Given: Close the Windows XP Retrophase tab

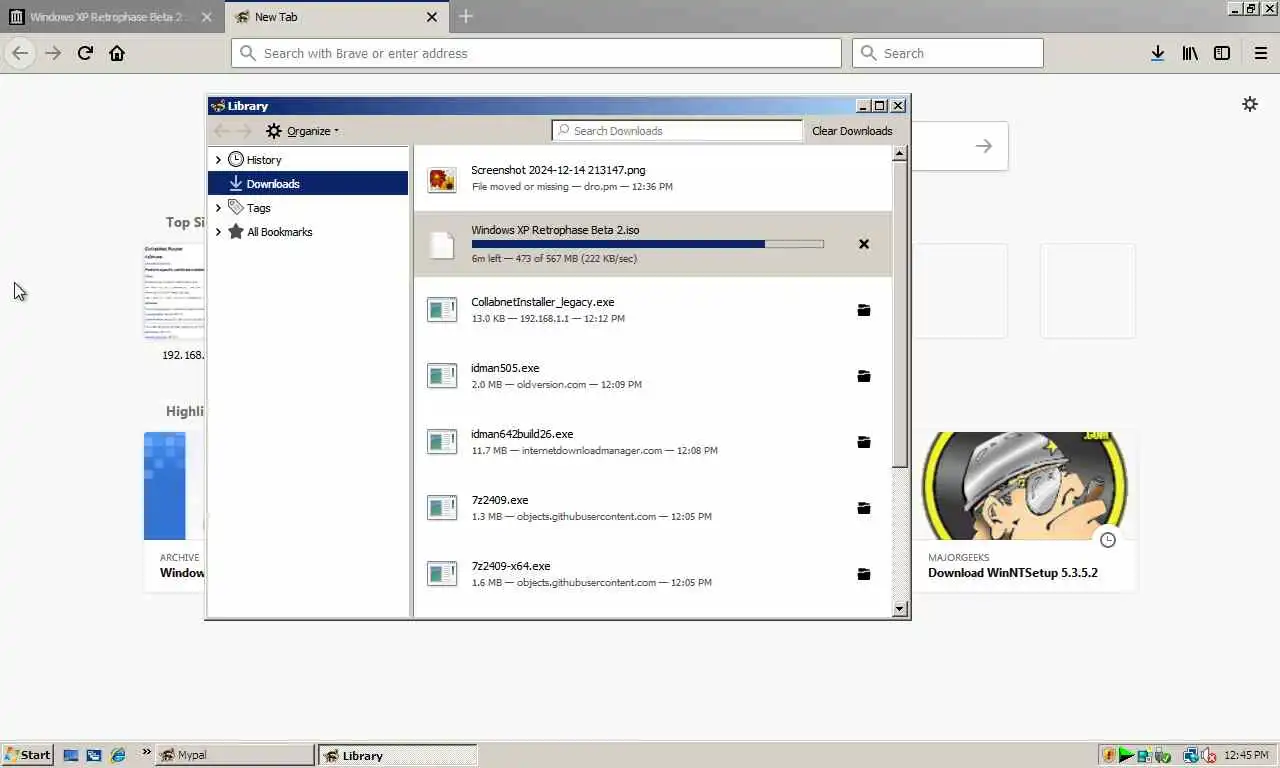Looking at the screenshot, I should pyautogui.click(x=206, y=17).
